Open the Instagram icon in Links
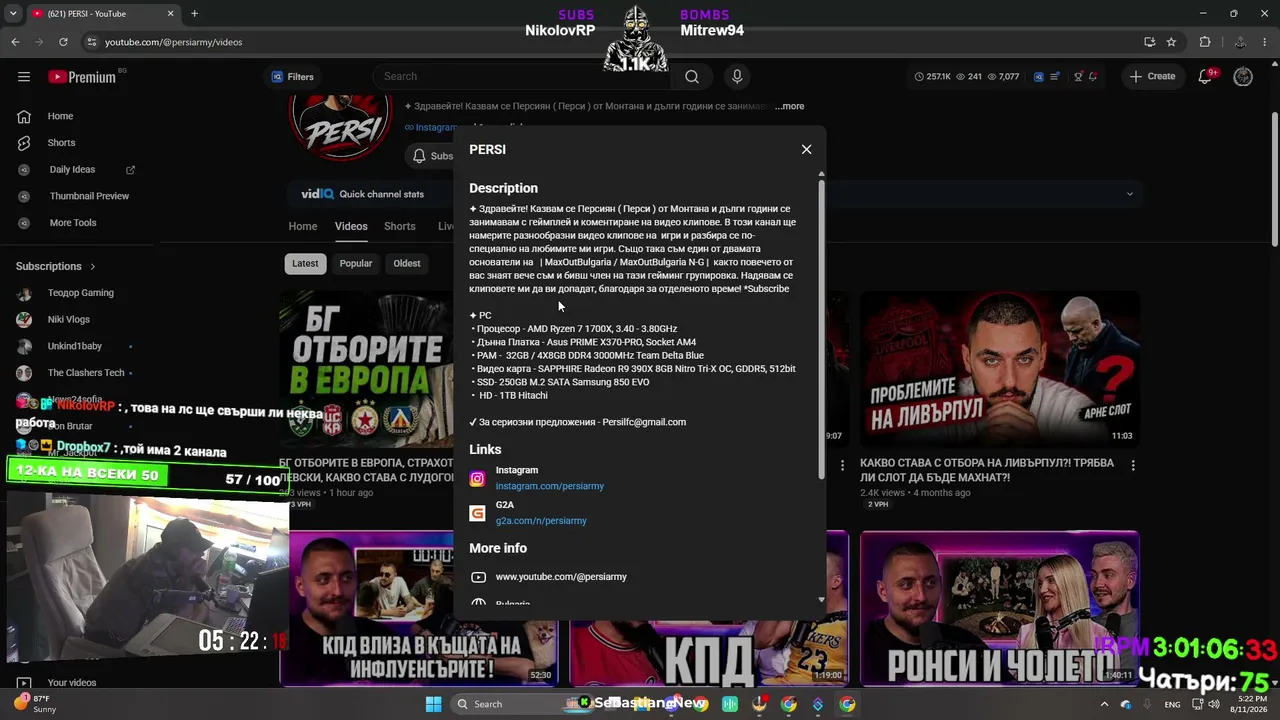This screenshot has height=720, width=1280. (478, 479)
